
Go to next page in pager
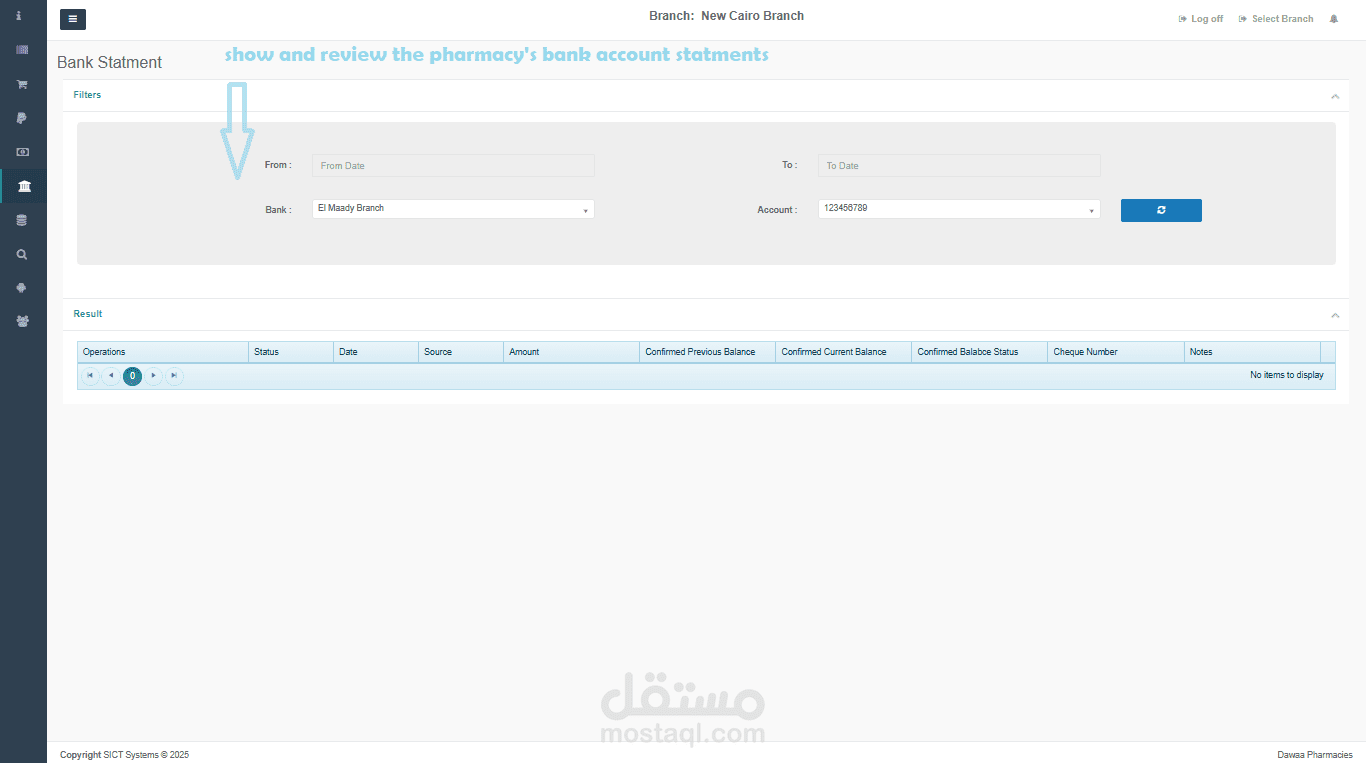pos(154,376)
